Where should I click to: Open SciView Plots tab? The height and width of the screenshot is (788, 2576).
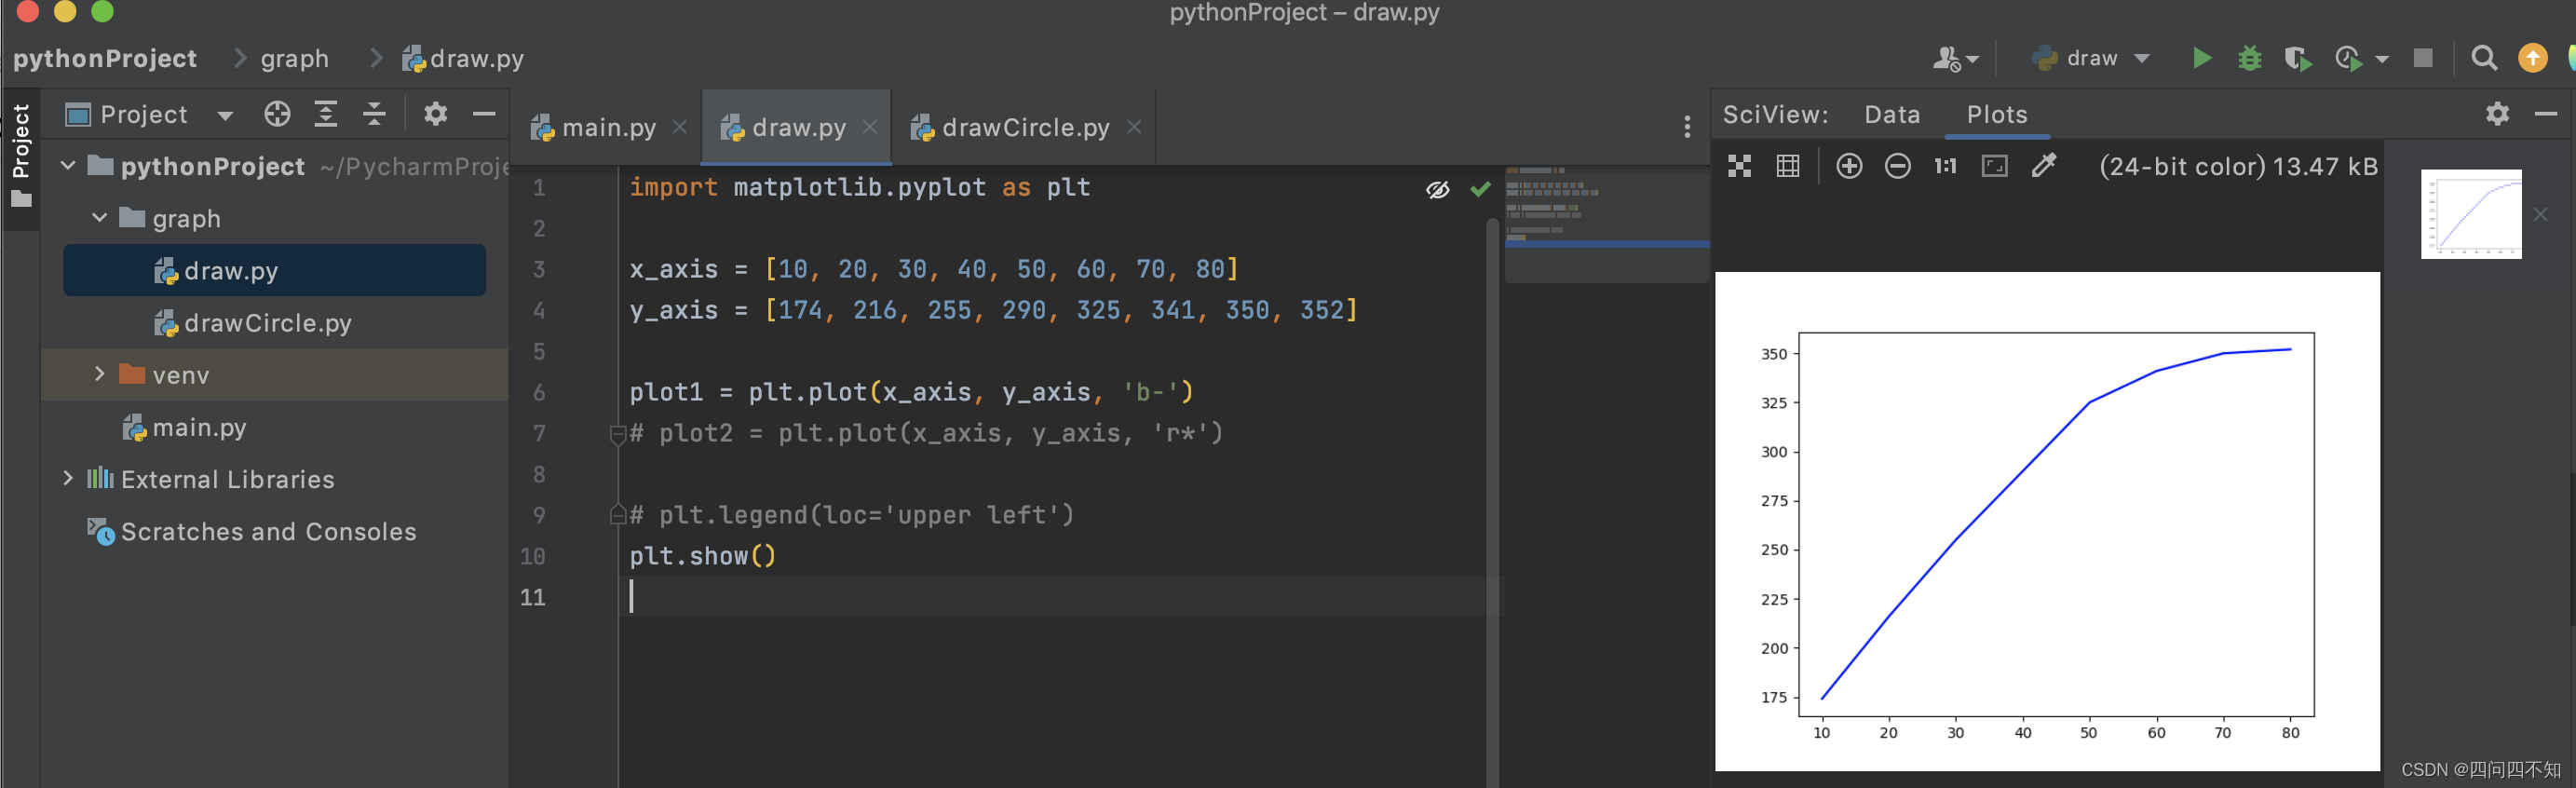[1997, 115]
